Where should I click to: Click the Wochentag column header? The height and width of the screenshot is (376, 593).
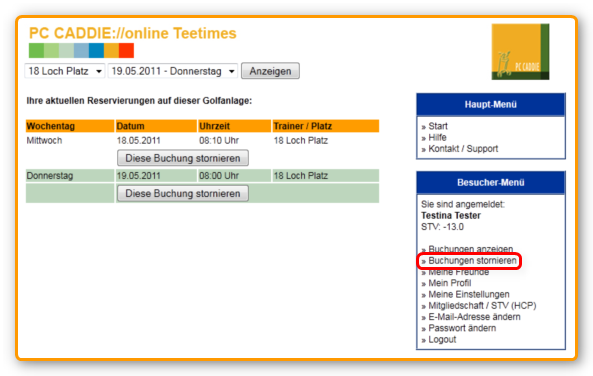tap(70, 126)
